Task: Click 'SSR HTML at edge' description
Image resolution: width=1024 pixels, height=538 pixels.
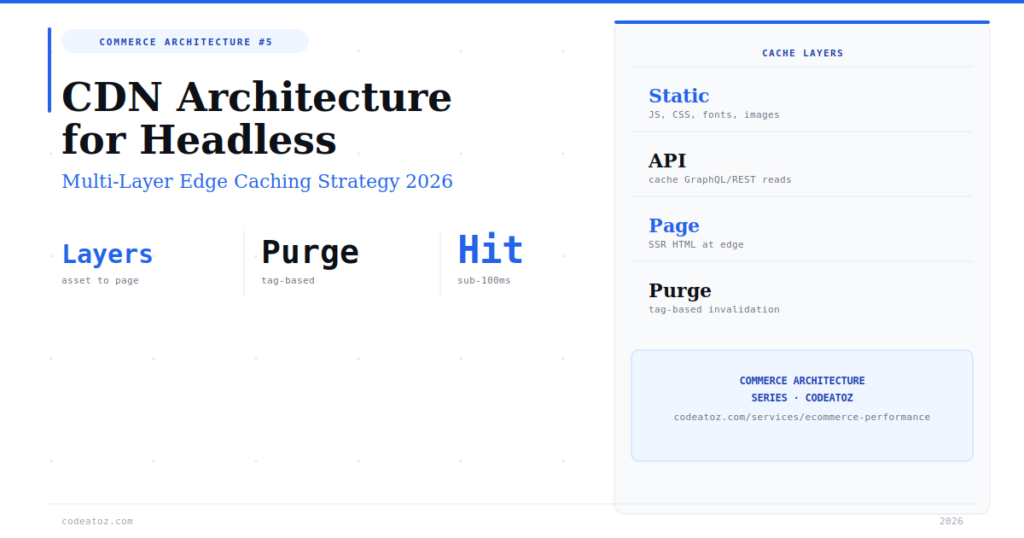Action: [x=696, y=245]
